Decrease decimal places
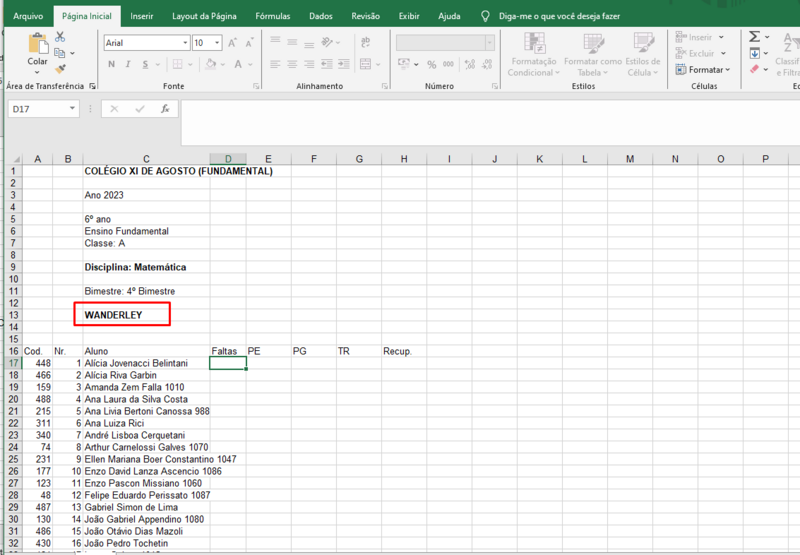Screen dimensions: 800x555 coord(487,64)
